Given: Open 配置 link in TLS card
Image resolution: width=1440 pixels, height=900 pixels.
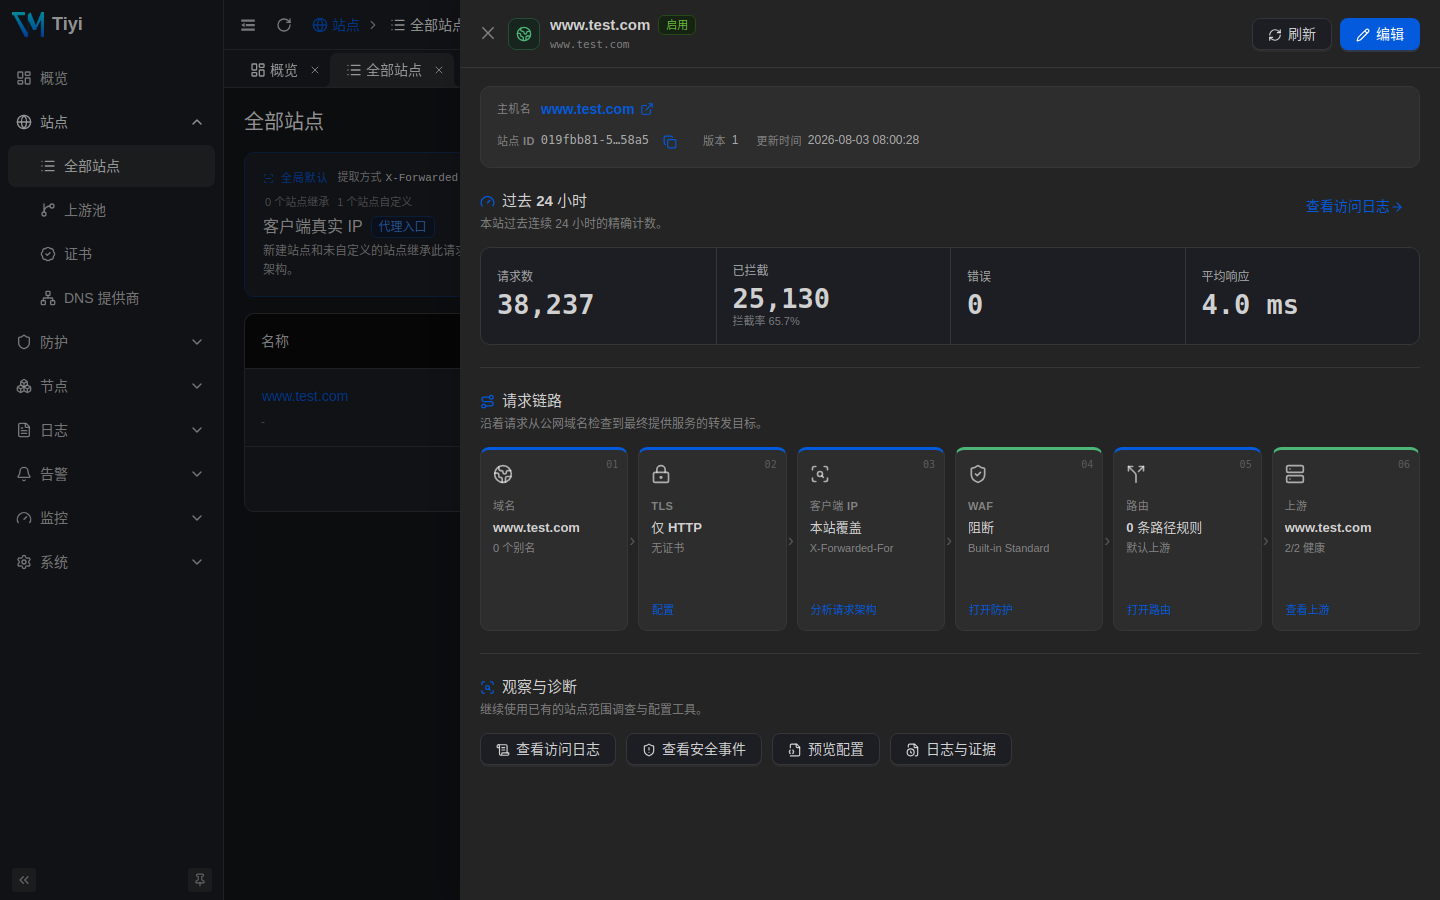Looking at the screenshot, I should click(x=662, y=610).
